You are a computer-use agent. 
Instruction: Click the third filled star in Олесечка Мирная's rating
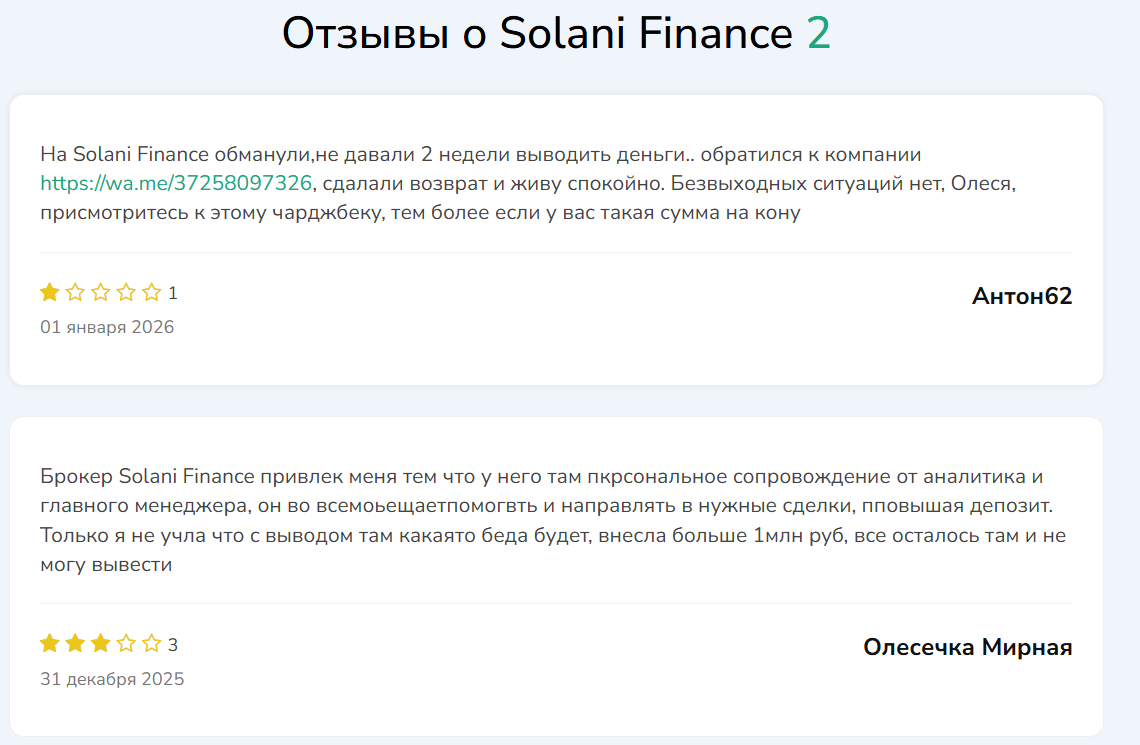(x=100, y=644)
